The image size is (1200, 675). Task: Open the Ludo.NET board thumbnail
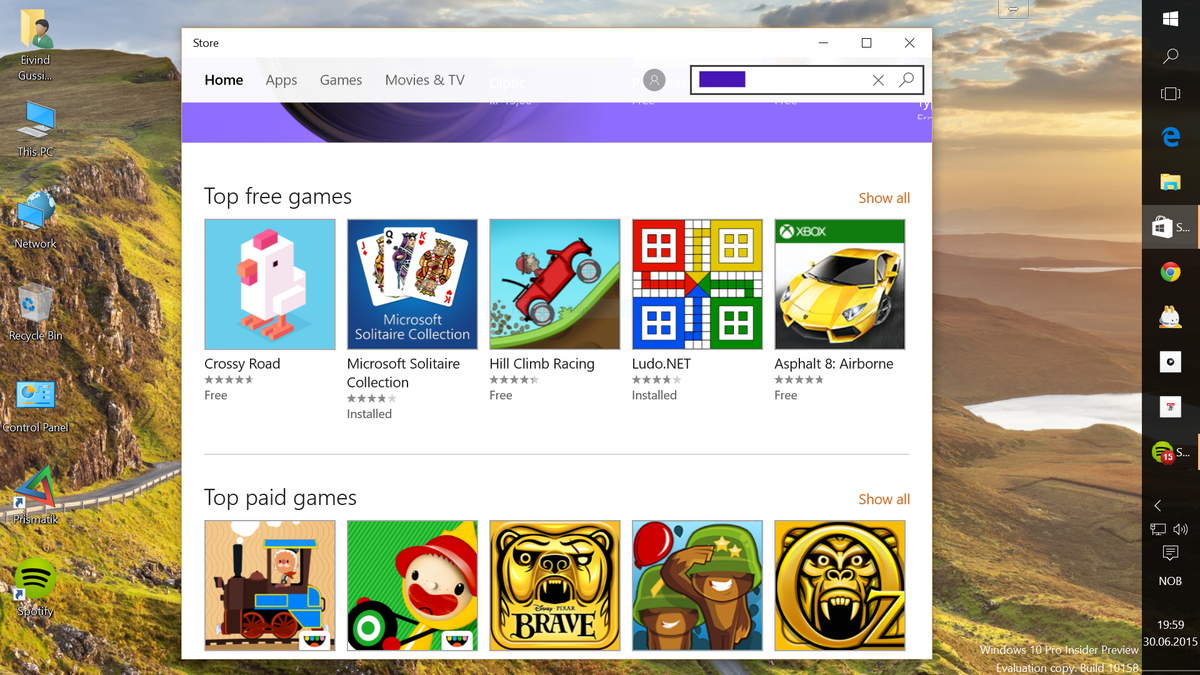tap(697, 284)
